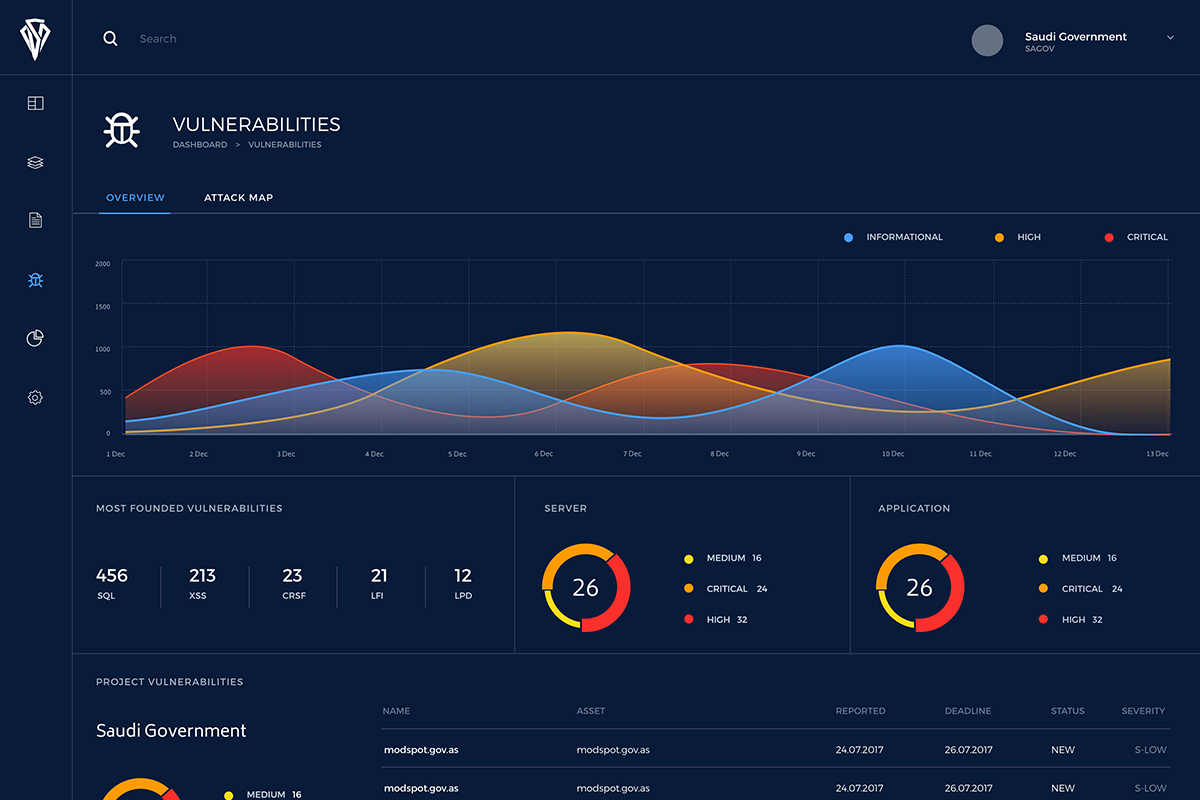Open the pie chart analytics icon in sidebar

tap(35, 338)
